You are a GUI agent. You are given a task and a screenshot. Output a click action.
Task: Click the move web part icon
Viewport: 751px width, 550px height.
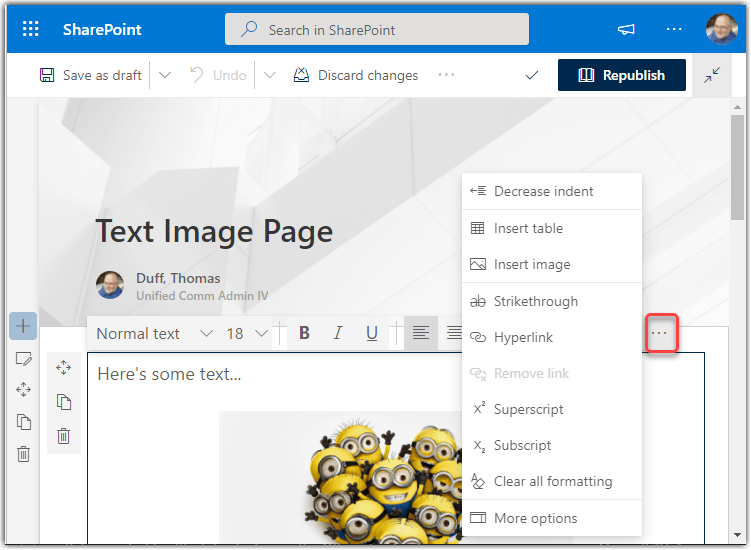pyautogui.click(x=64, y=368)
